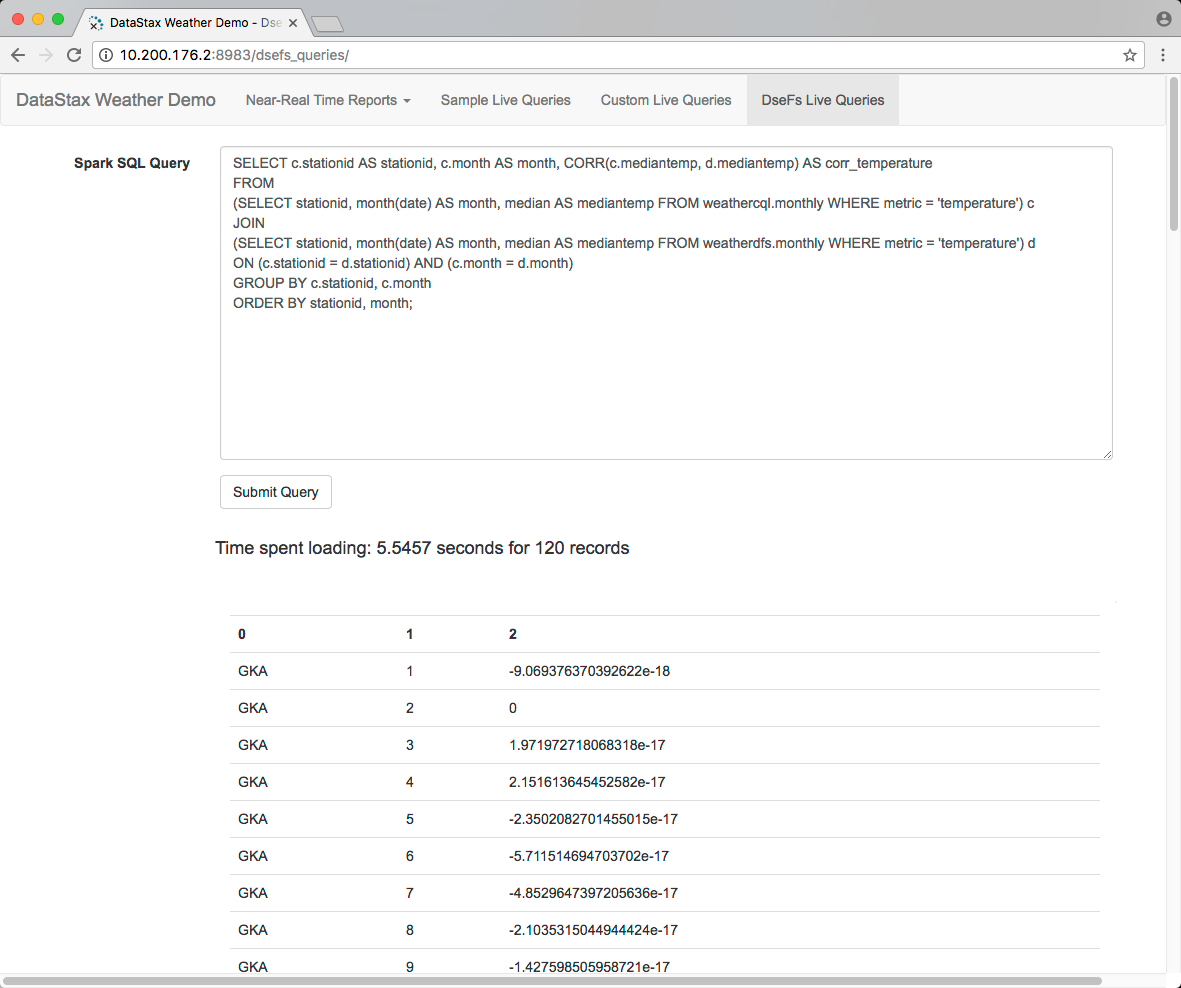The image size is (1181, 988).
Task: Click the horizontal scrollbar at bottom
Action: coord(552,981)
